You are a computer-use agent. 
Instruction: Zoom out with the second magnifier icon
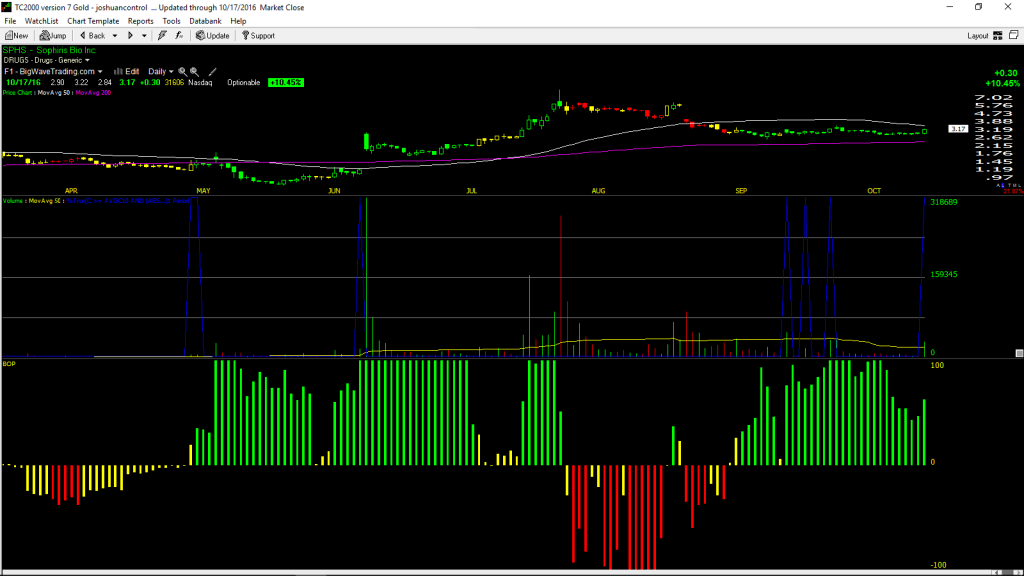[x=195, y=72]
